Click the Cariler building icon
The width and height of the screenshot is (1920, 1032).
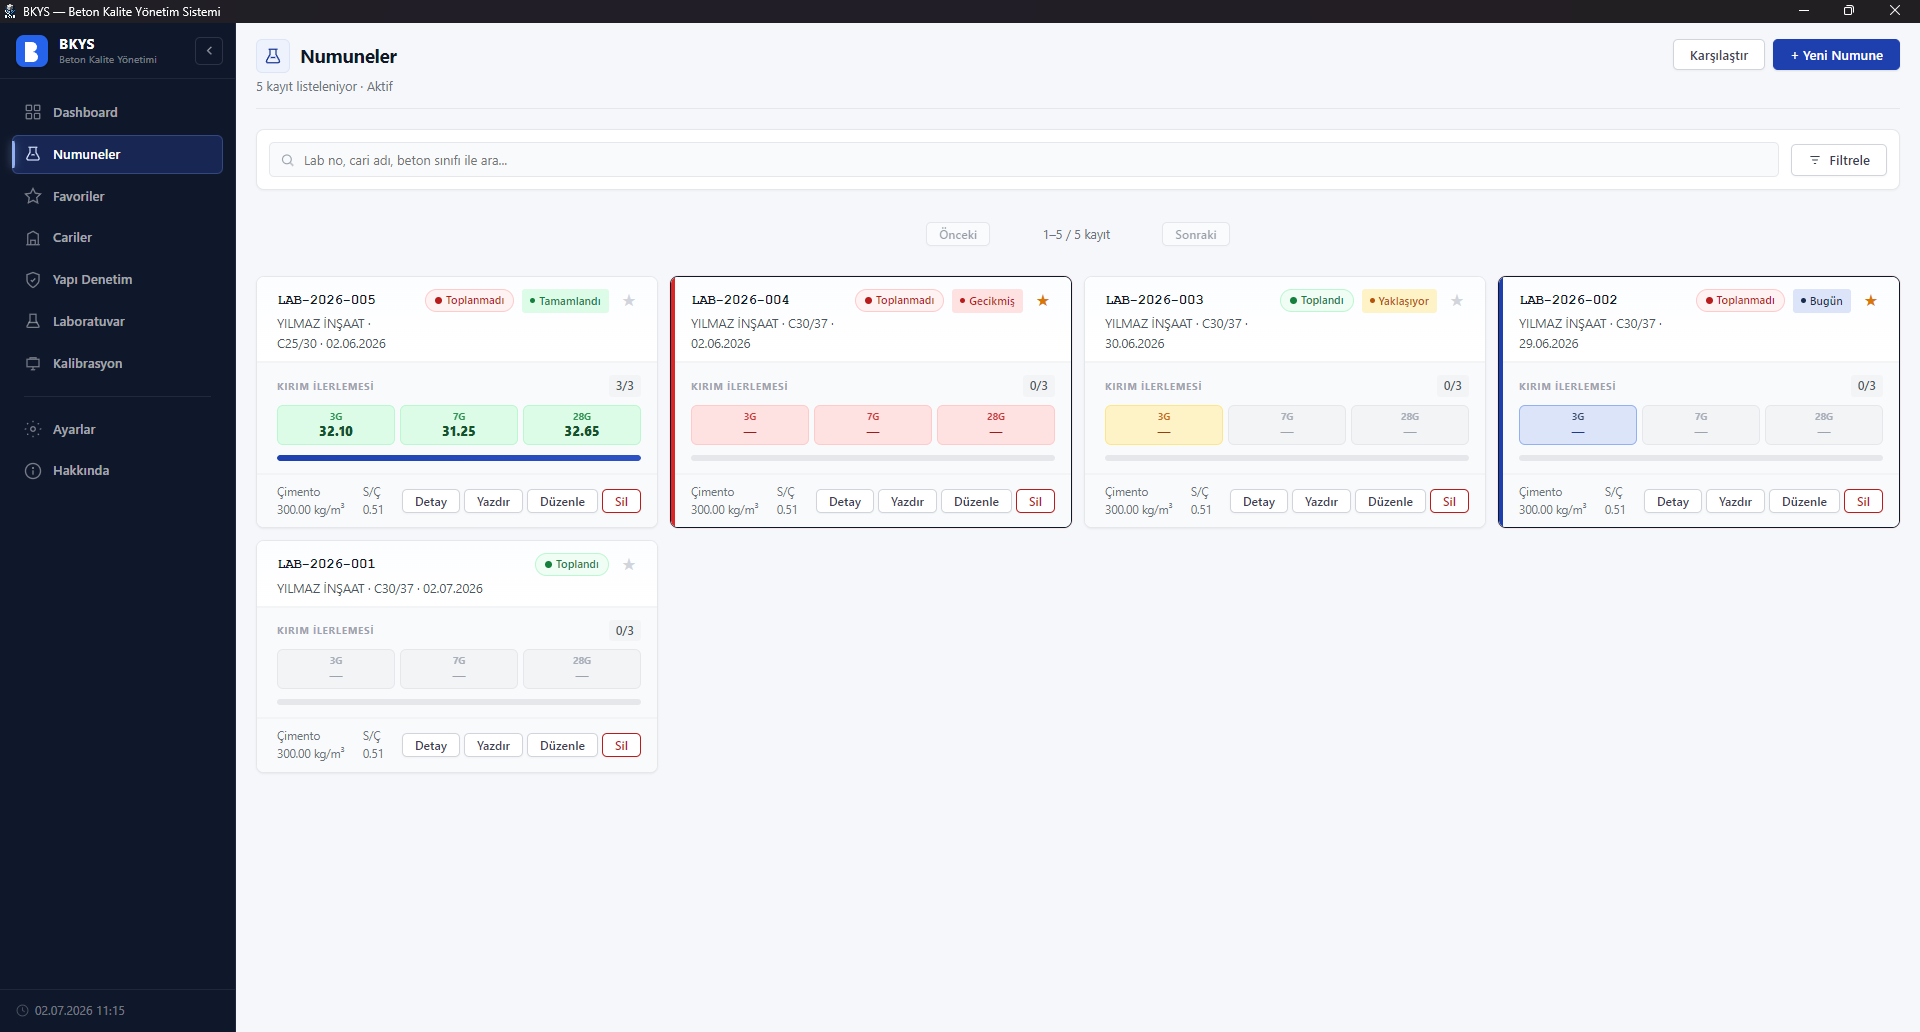click(33, 237)
